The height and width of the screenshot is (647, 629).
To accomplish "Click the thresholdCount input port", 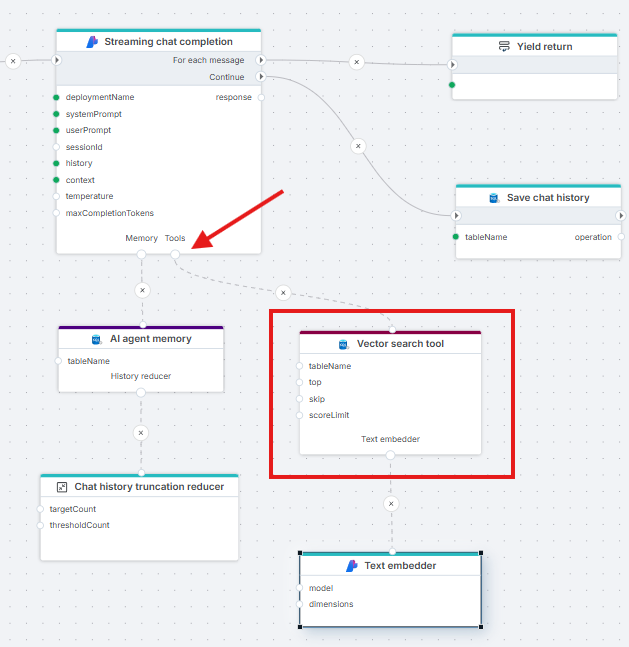I will [x=40, y=525].
